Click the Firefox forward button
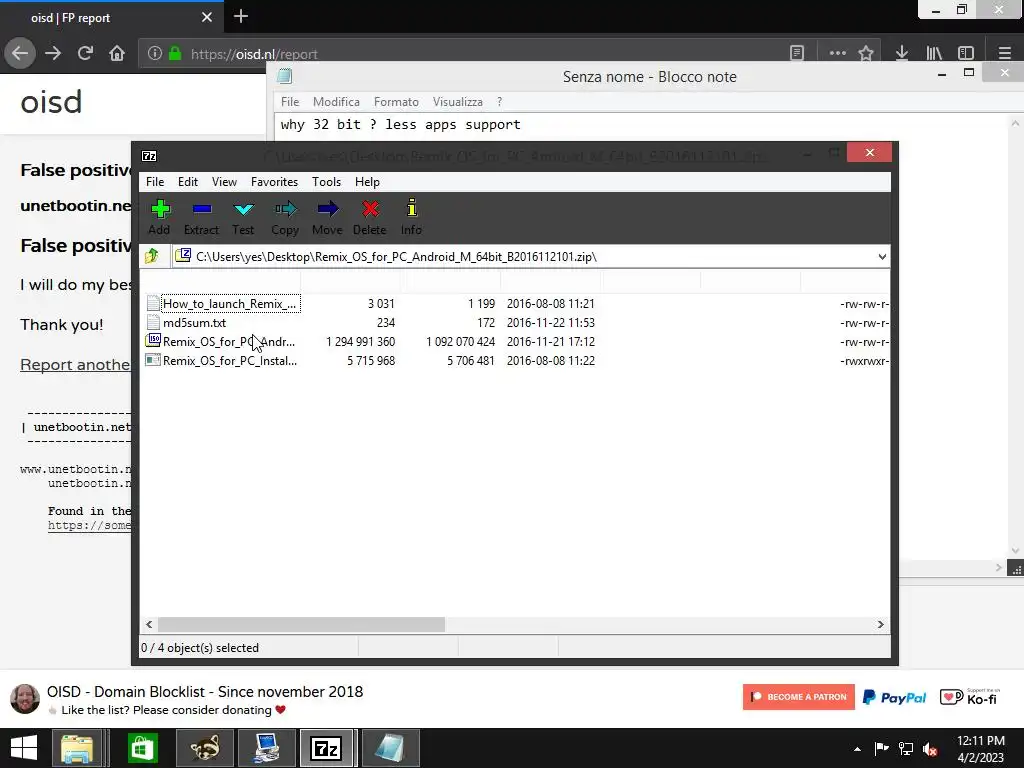 pyautogui.click(x=53, y=53)
